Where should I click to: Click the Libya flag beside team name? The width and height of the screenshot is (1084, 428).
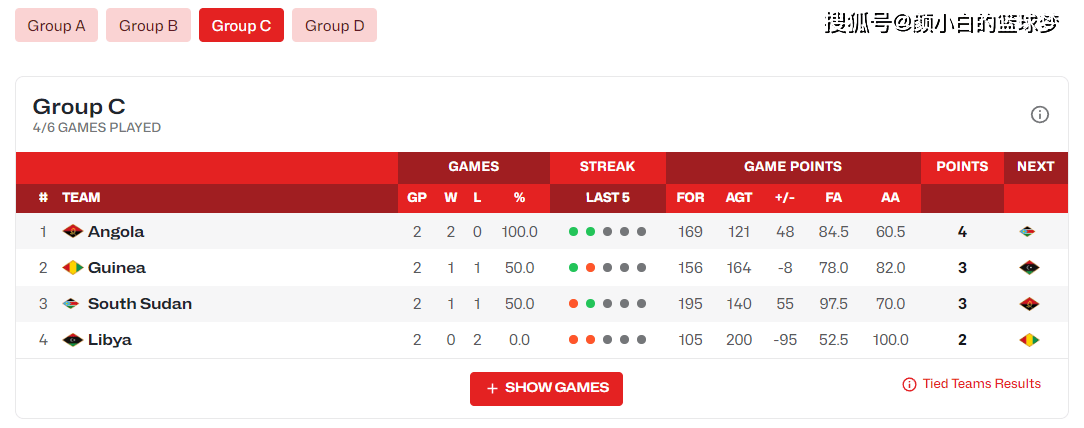pyautogui.click(x=72, y=340)
